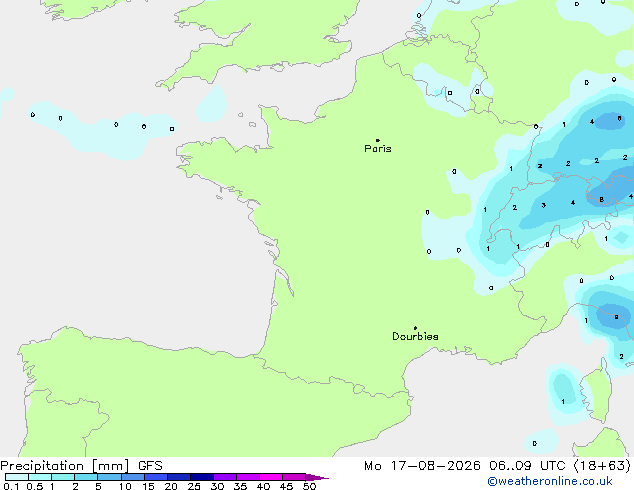Open the weatheronline.co.uk copyright link

550,481
